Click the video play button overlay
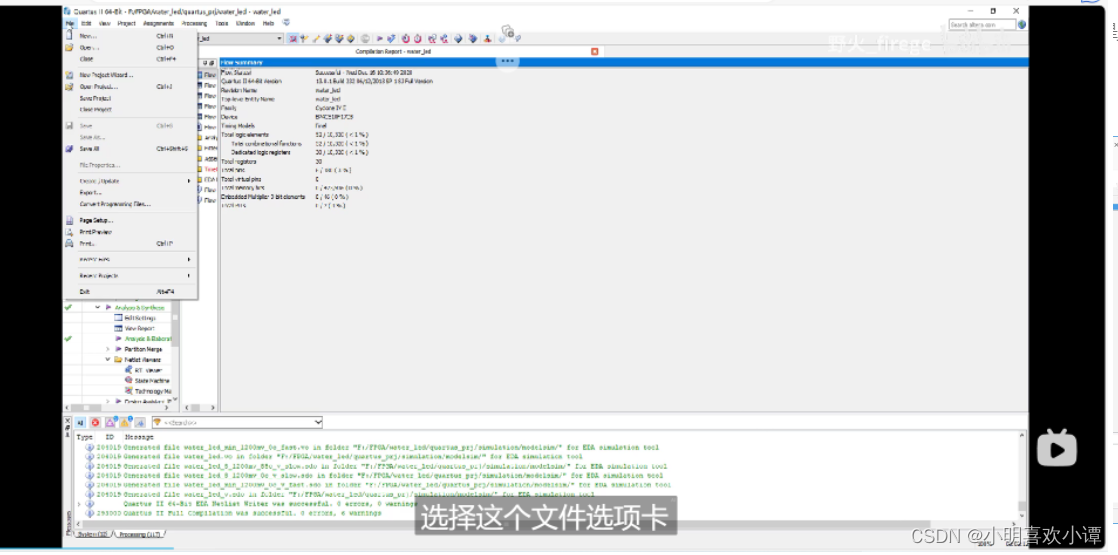 [x=1057, y=449]
